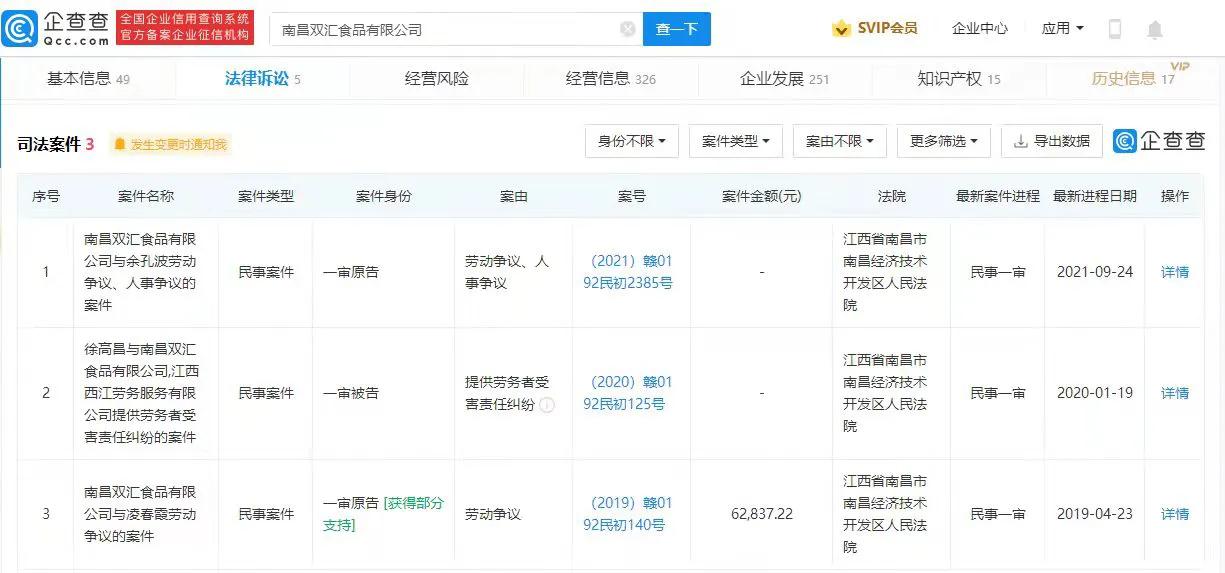Open 详情 for the 2019-04-23 case

pyautogui.click(x=1175, y=514)
